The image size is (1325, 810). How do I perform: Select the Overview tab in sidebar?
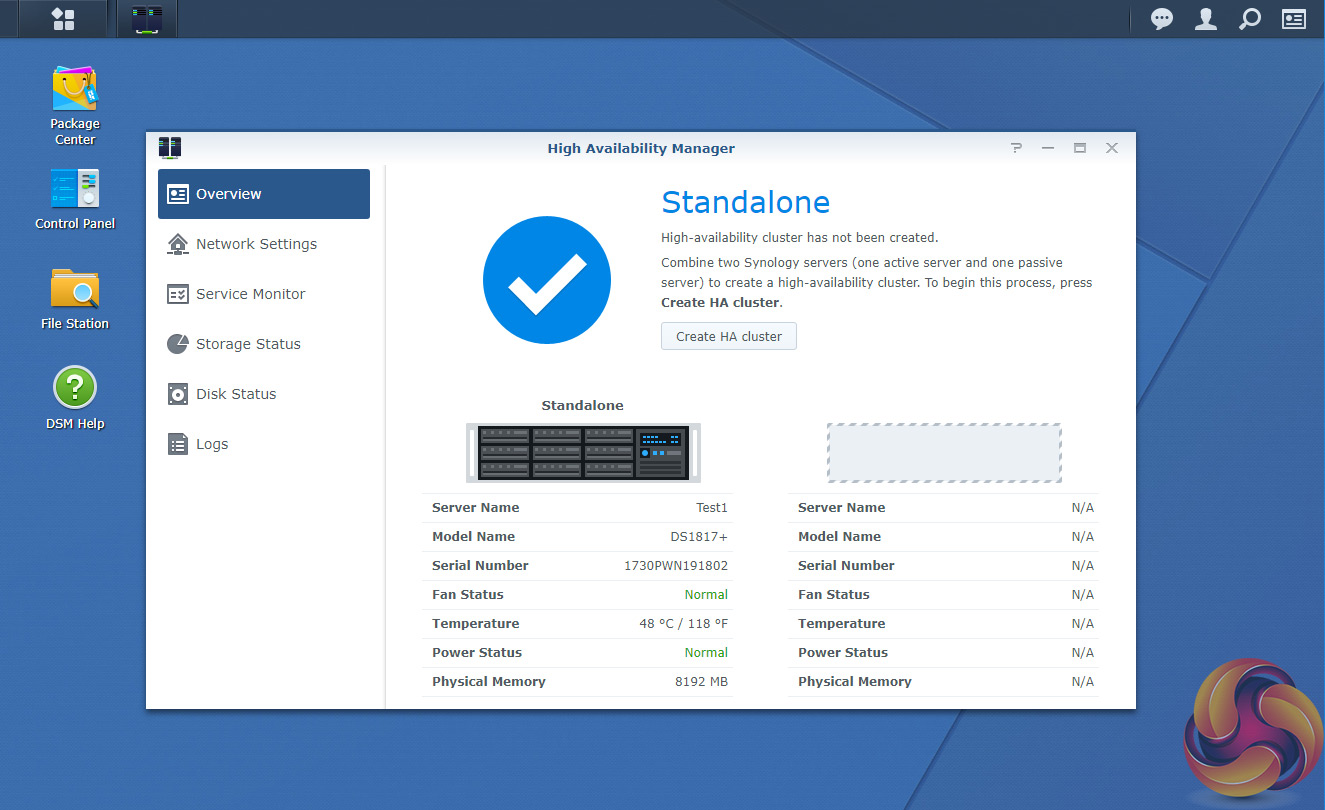pos(264,194)
